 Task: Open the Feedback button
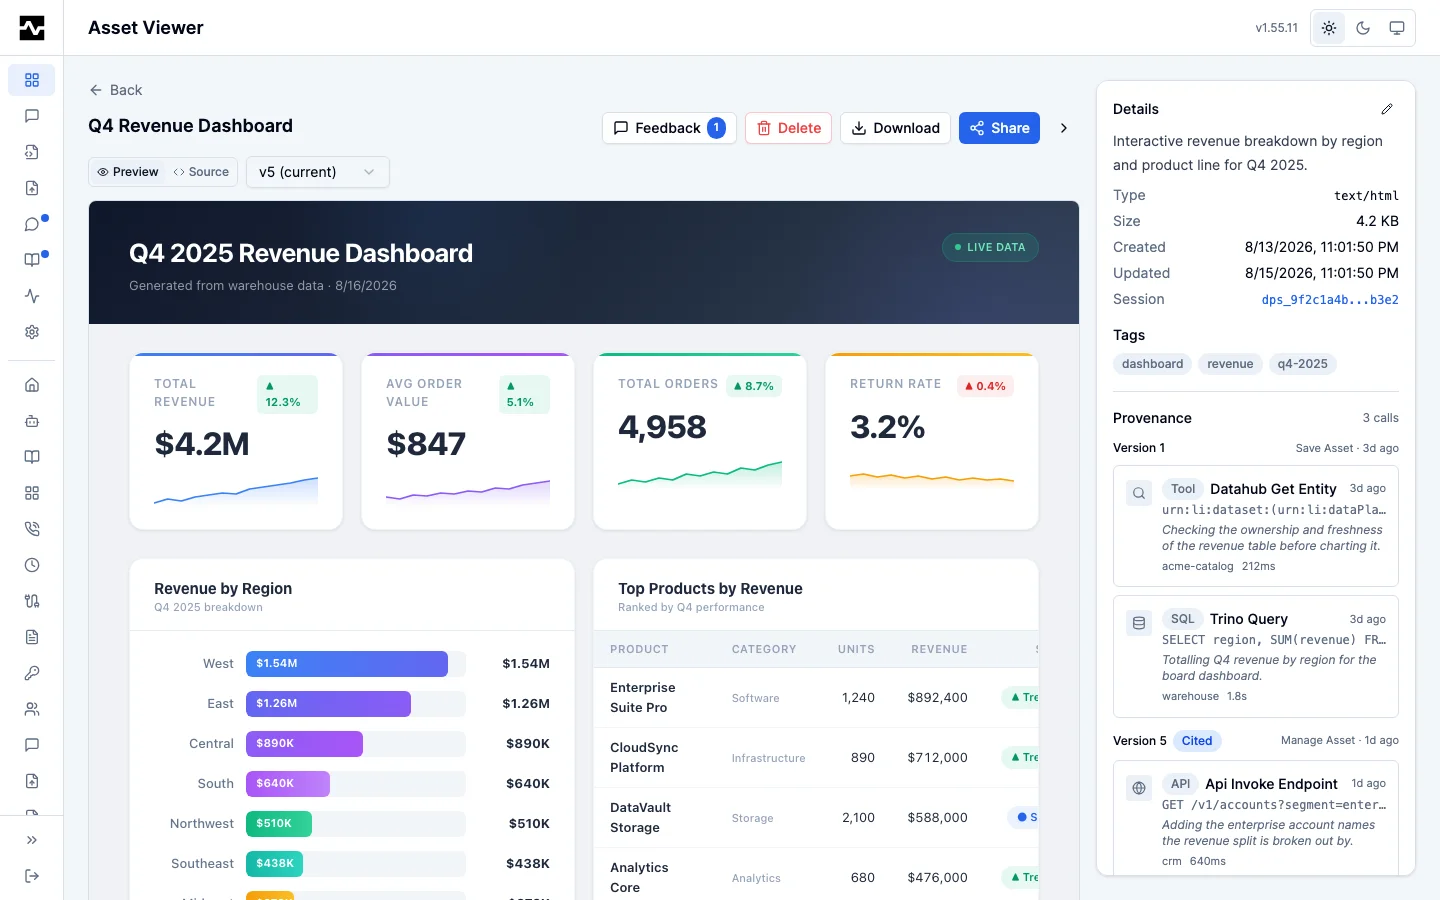pyautogui.click(x=669, y=128)
